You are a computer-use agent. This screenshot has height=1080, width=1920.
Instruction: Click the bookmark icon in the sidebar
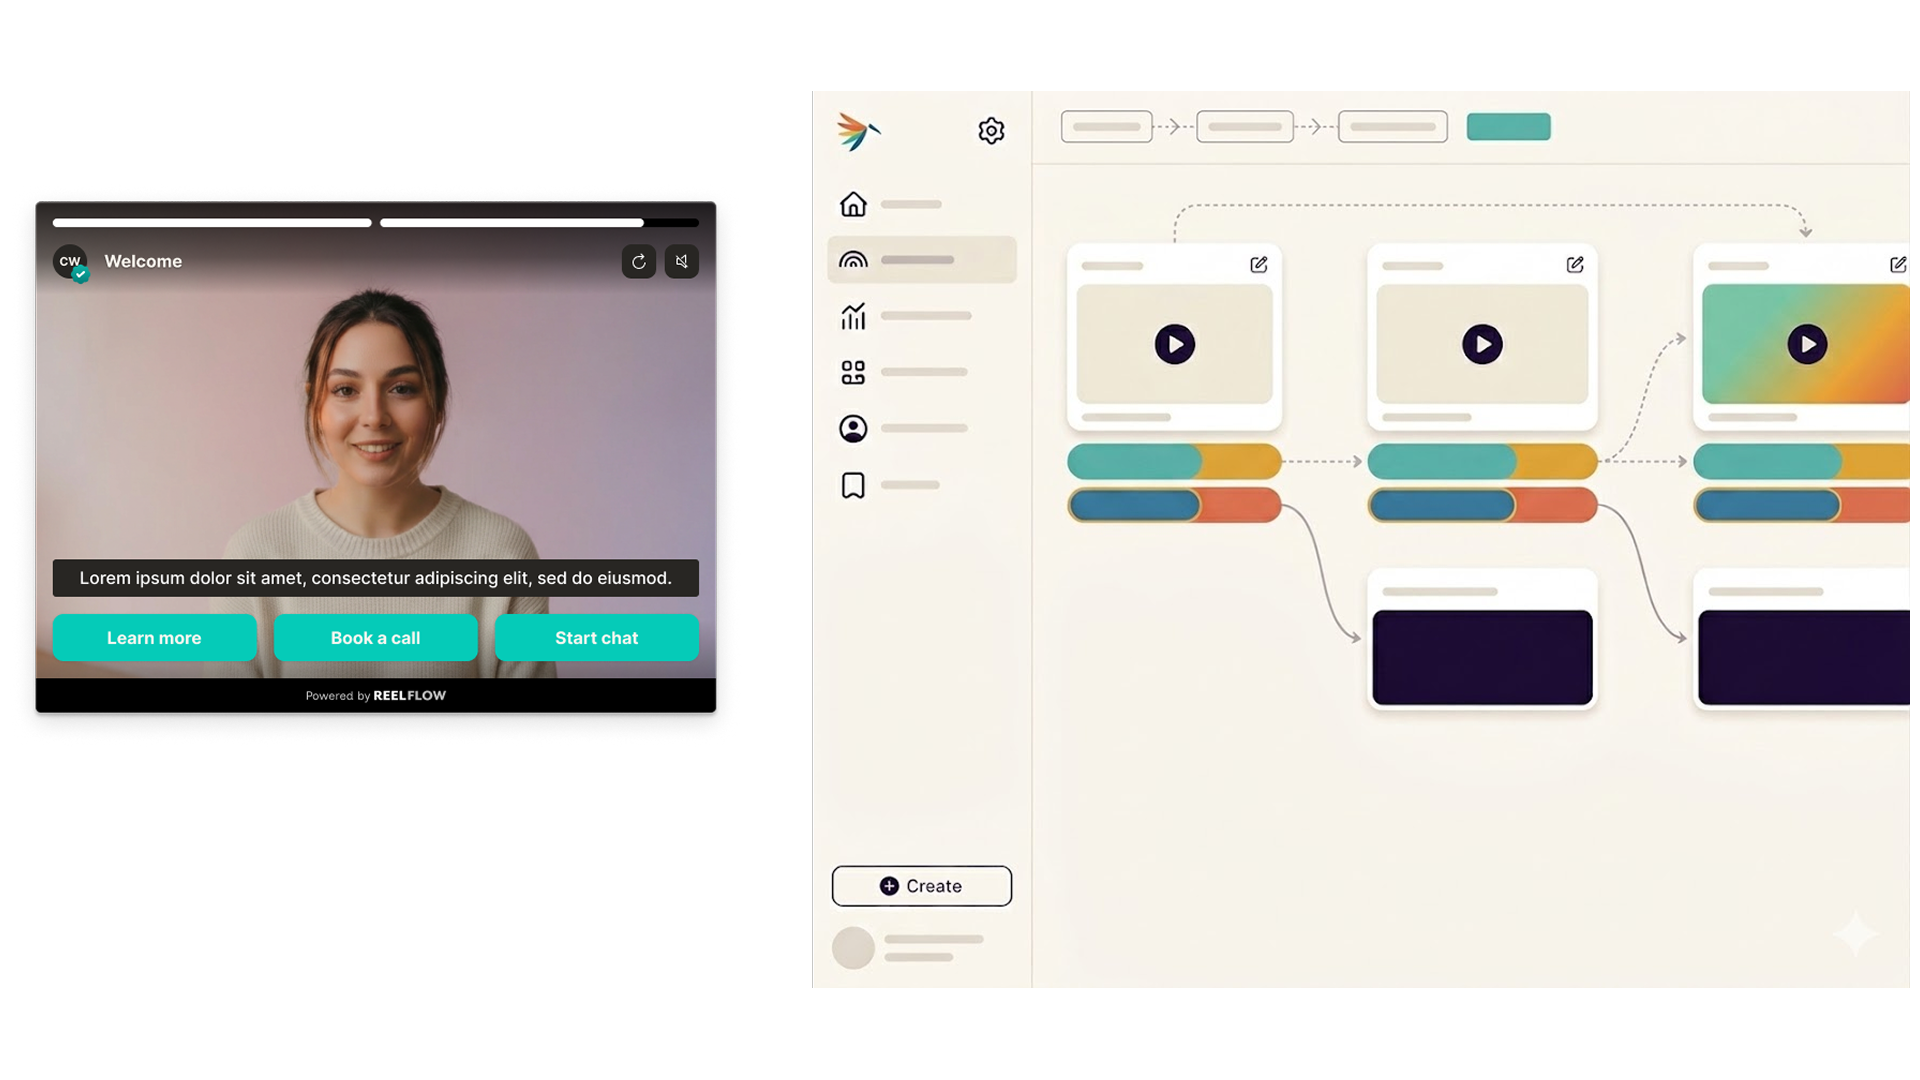(853, 486)
